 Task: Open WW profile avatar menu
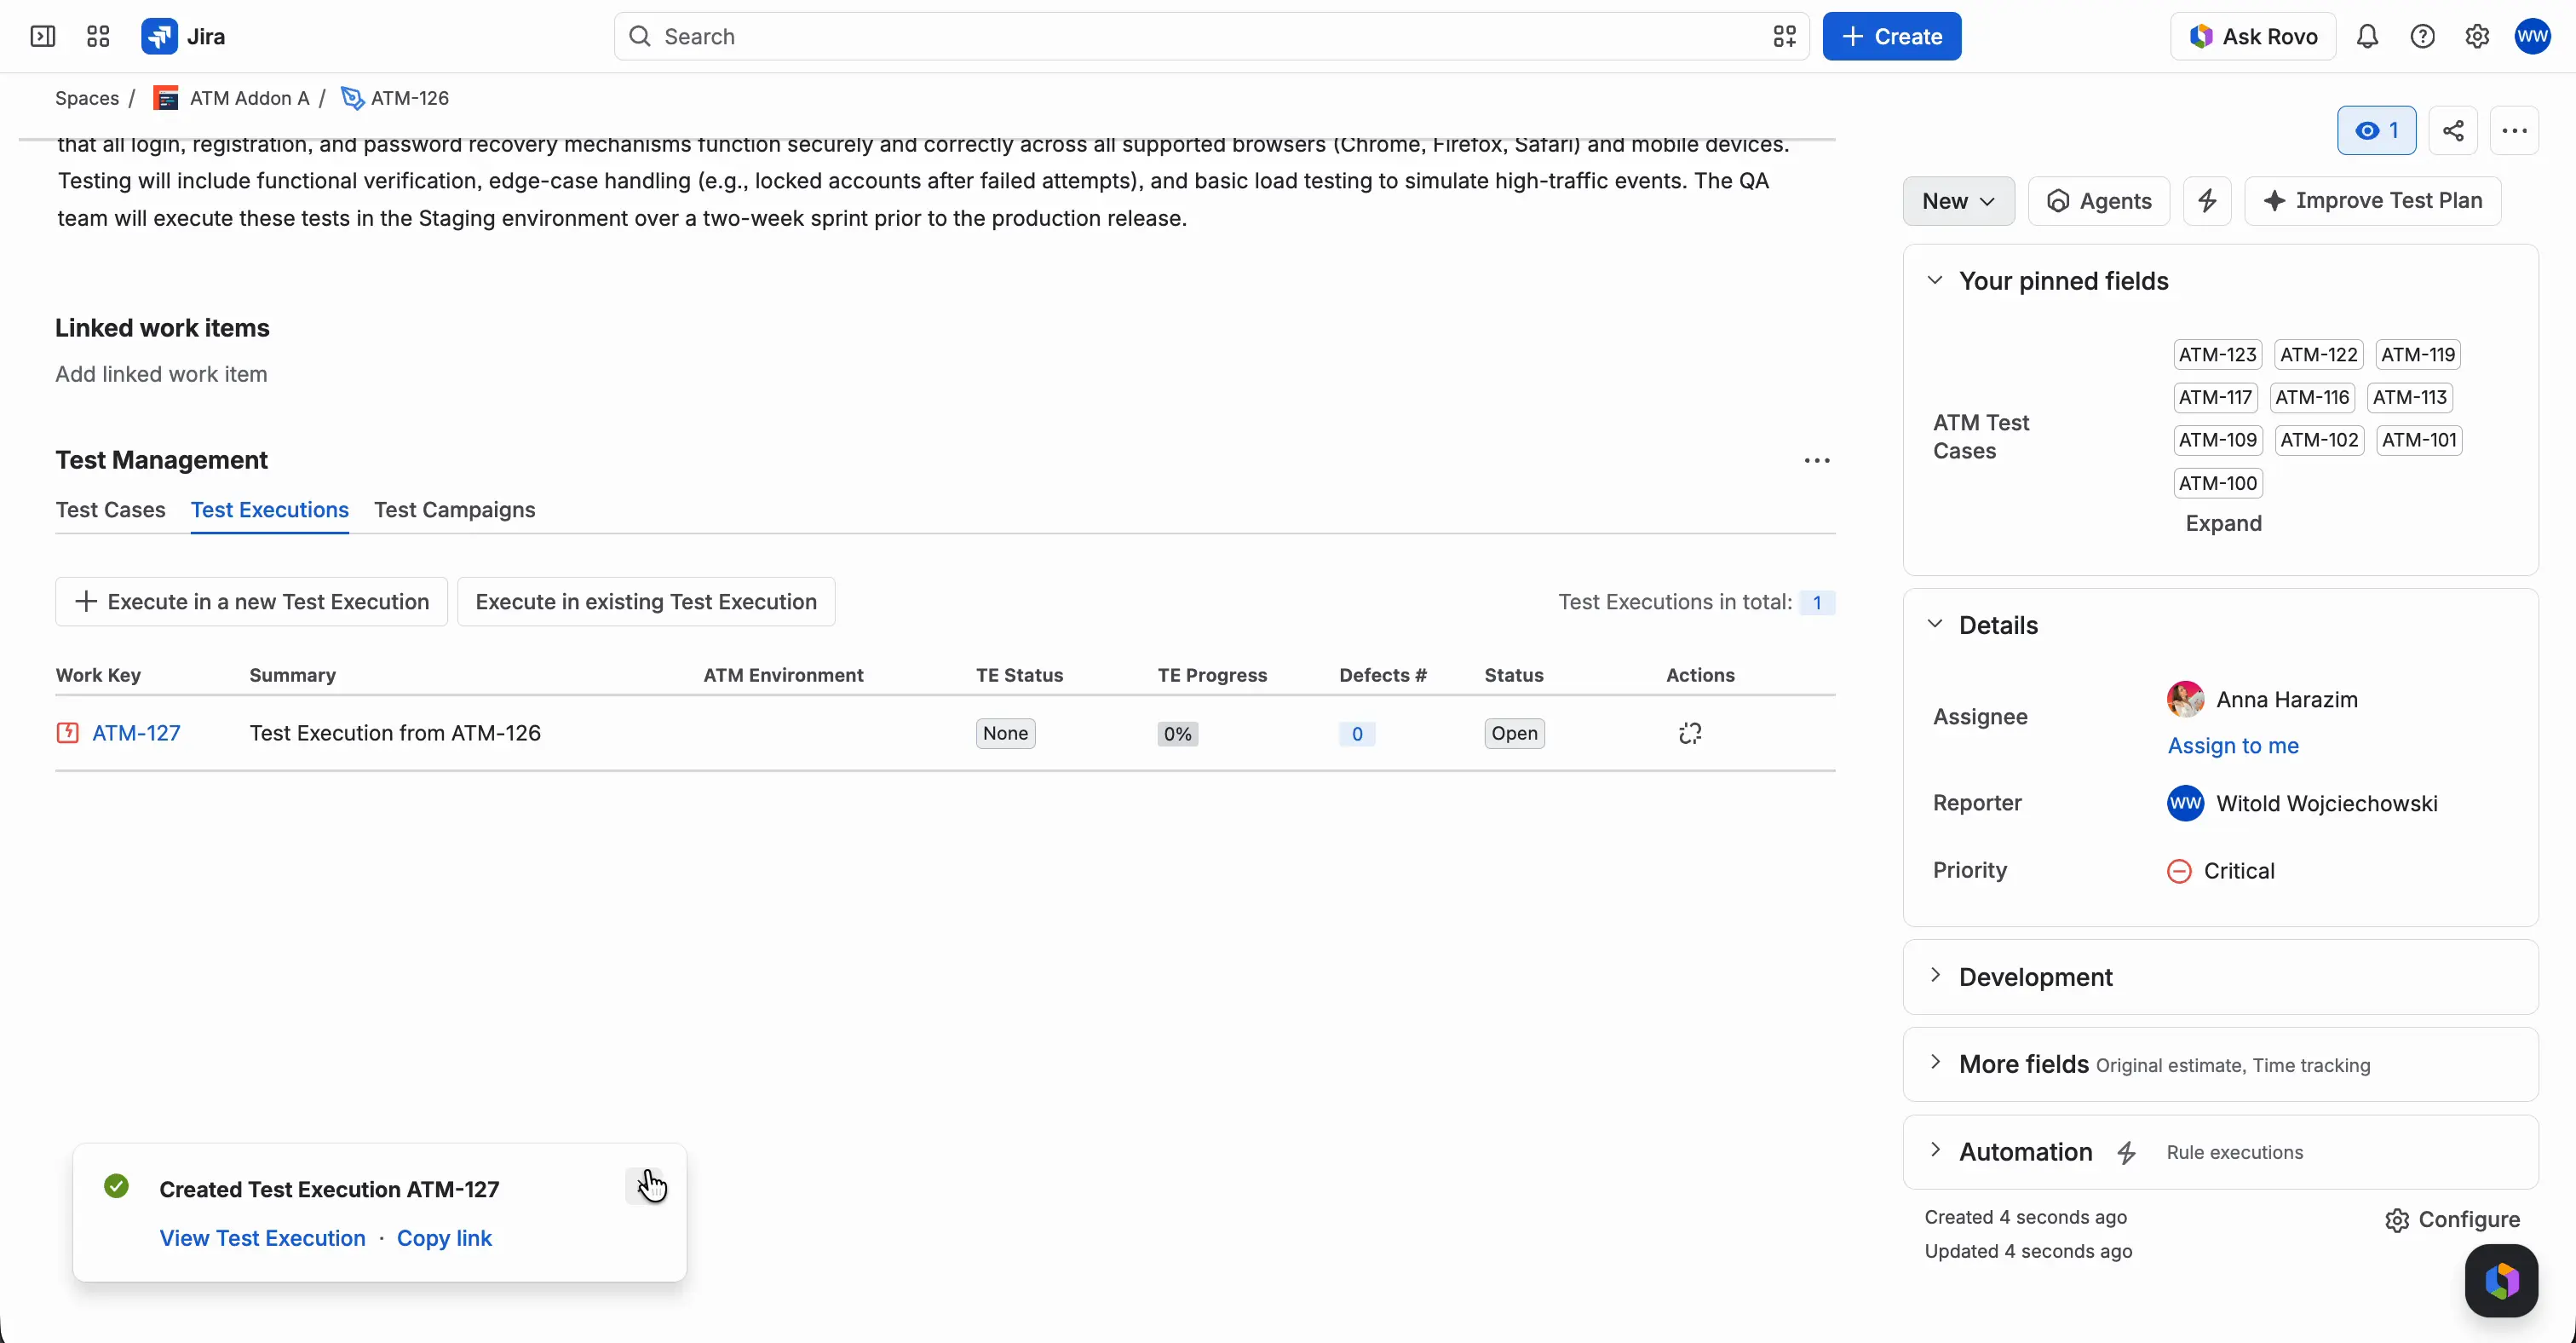2533,37
